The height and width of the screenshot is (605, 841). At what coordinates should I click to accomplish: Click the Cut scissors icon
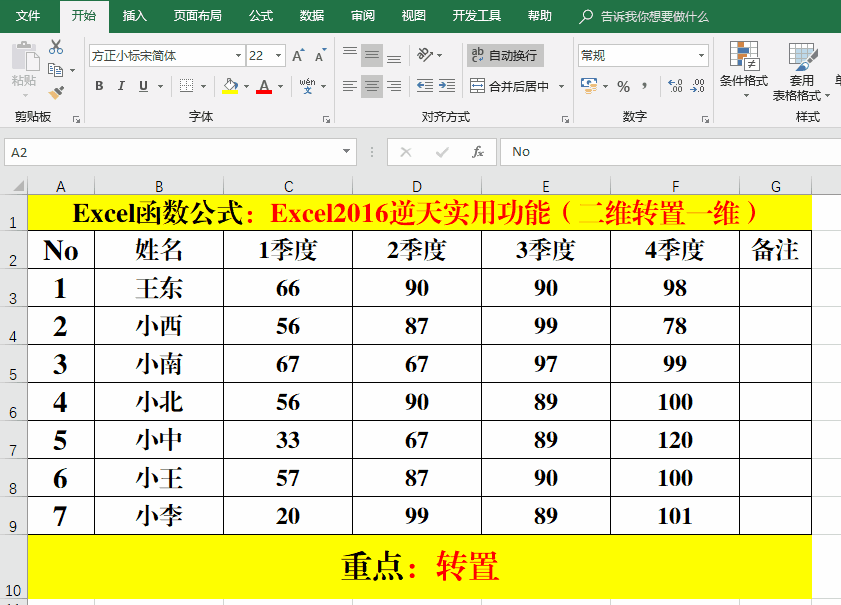tap(56, 47)
